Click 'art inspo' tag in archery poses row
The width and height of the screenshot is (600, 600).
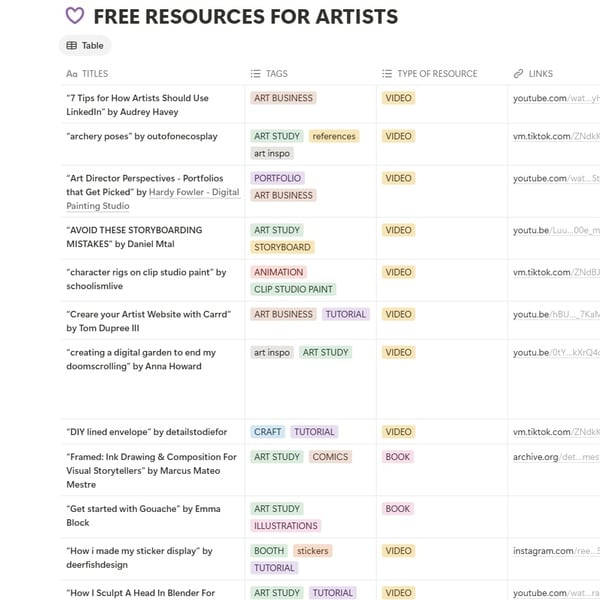[272, 153]
